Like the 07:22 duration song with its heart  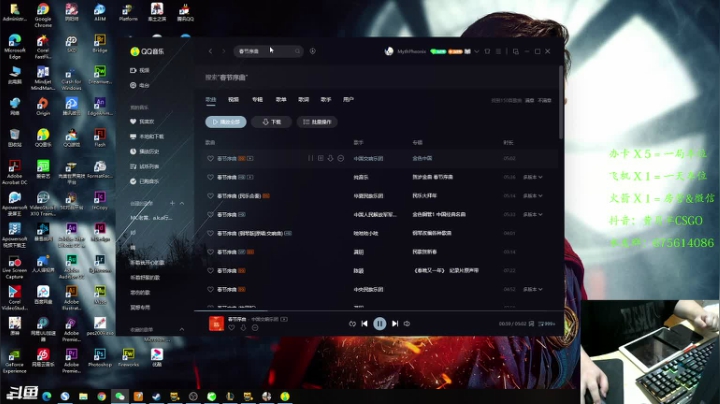(x=210, y=271)
